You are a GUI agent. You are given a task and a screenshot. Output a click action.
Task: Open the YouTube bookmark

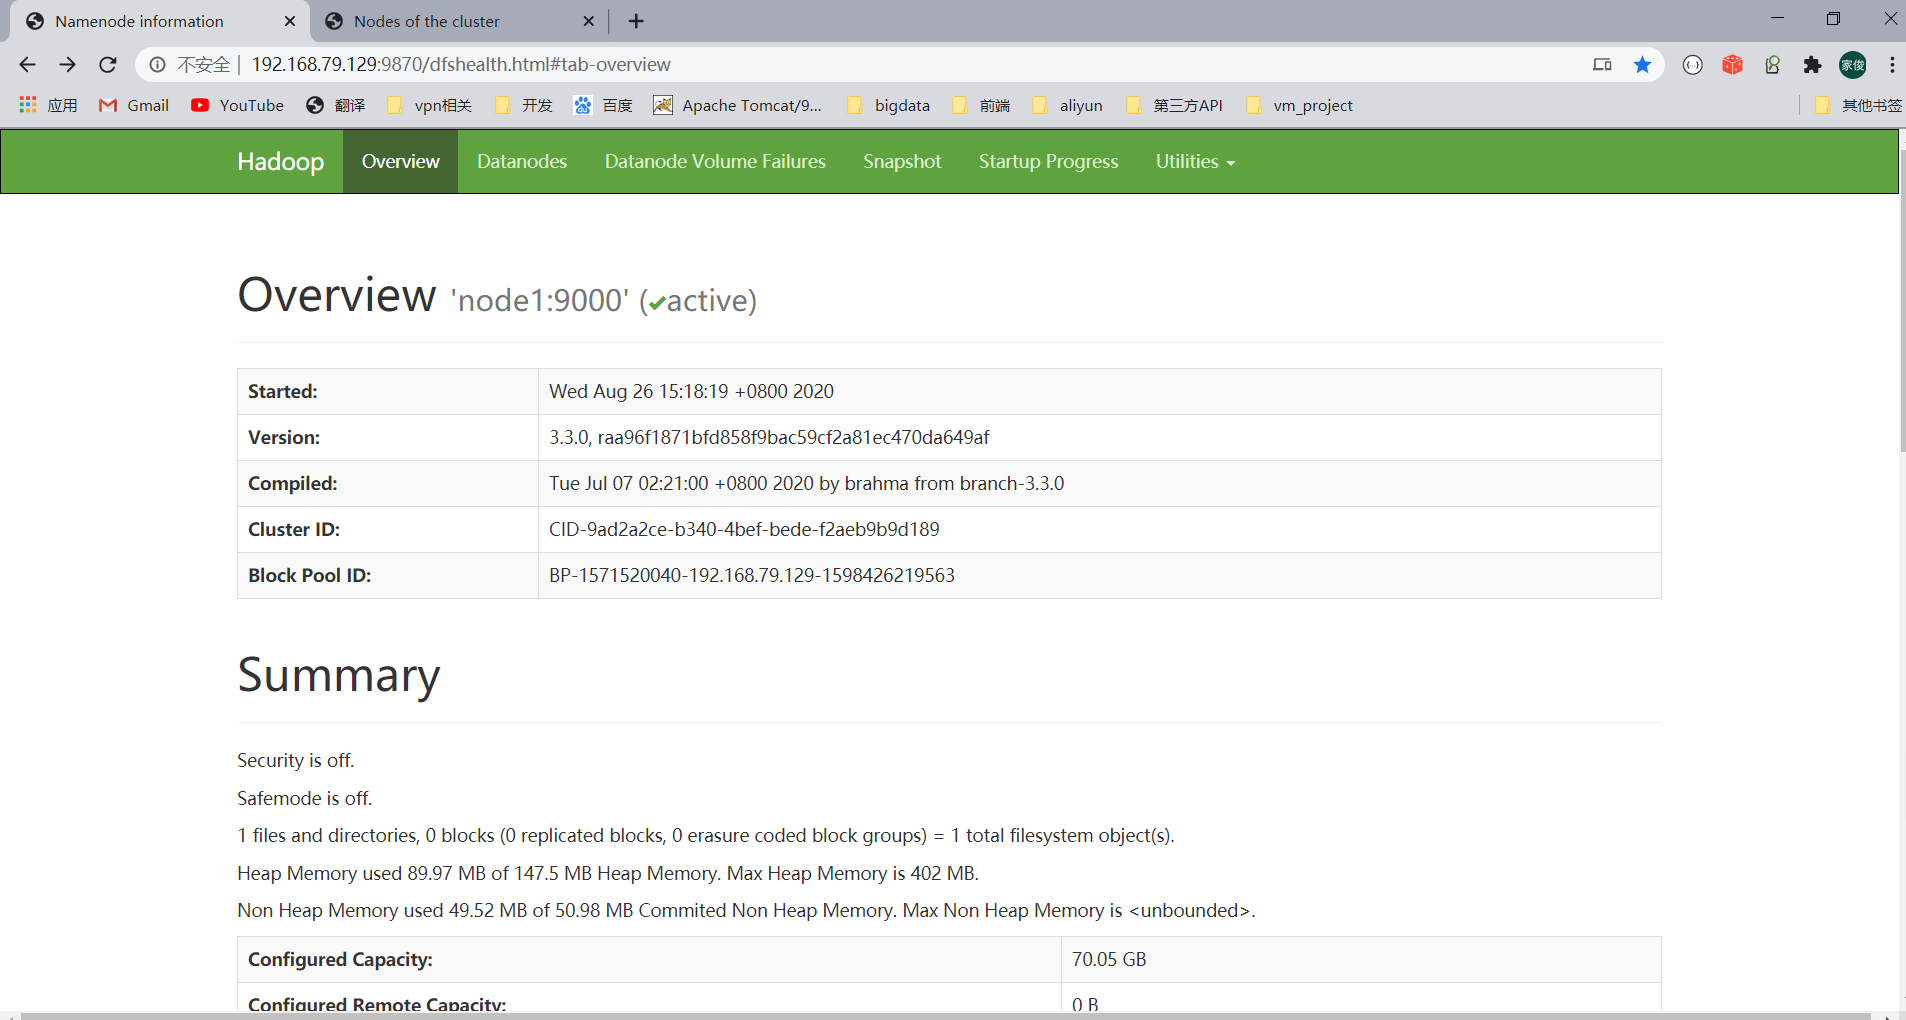(x=237, y=105)
